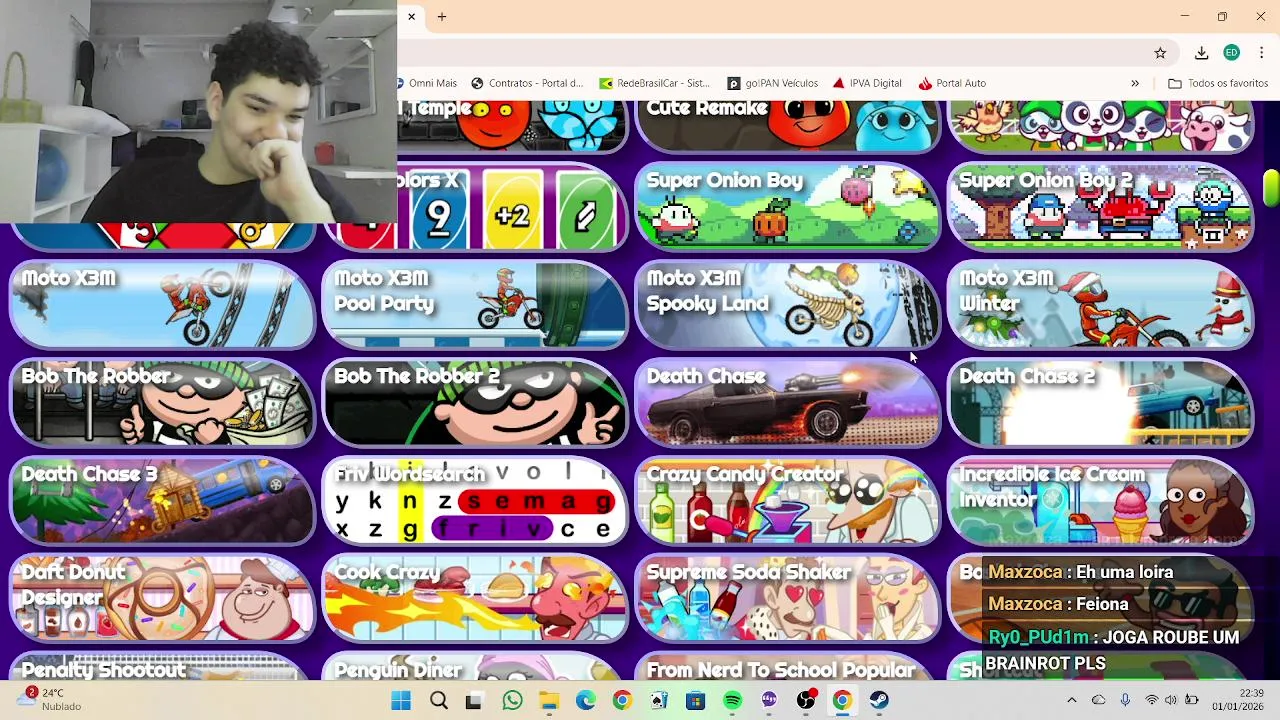This screenshot has height=720, width=1280.
Task: Open Moto X3M Spooky Land game
Action: coord(788,306)
